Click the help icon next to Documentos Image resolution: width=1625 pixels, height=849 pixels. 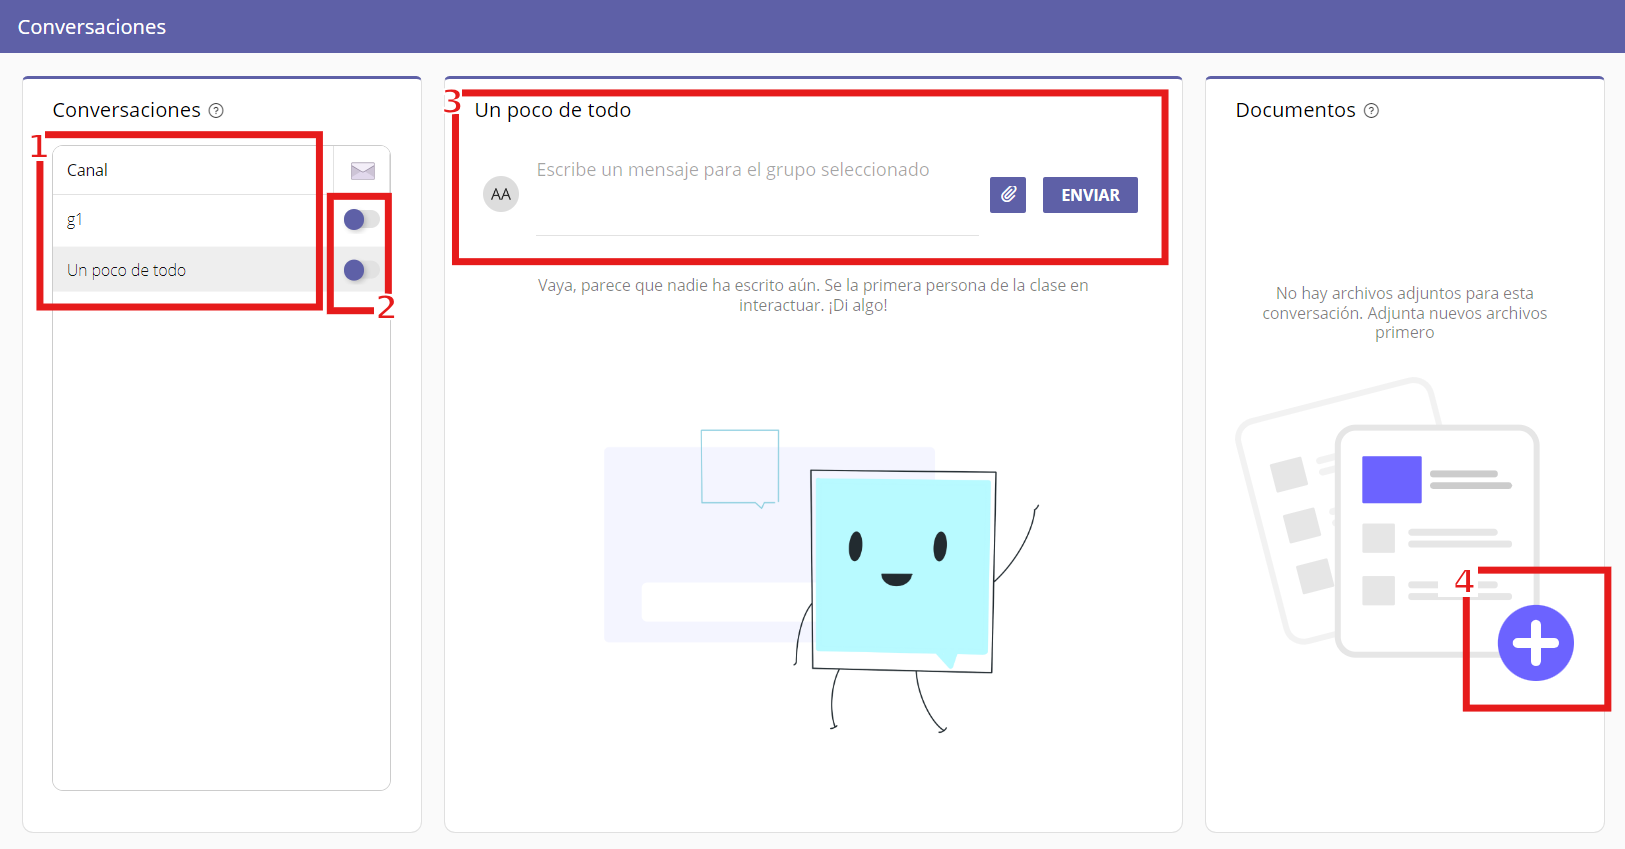[1371, 111]
